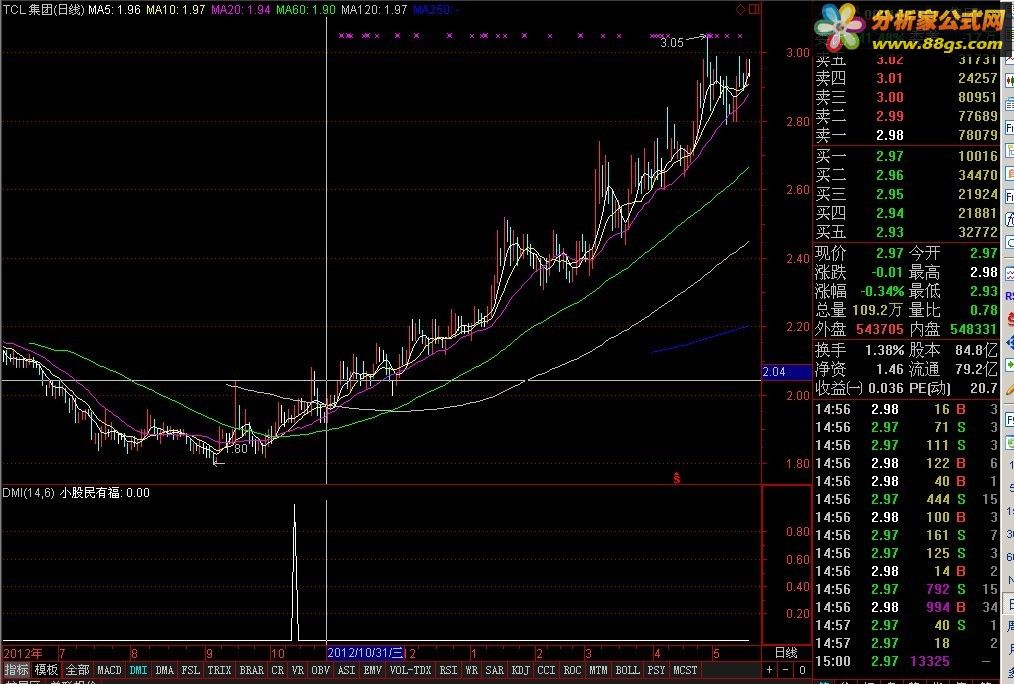The width and height of the screenshot is (1014, 684).
Task: Choose the WR indicator
Action: 471,670
